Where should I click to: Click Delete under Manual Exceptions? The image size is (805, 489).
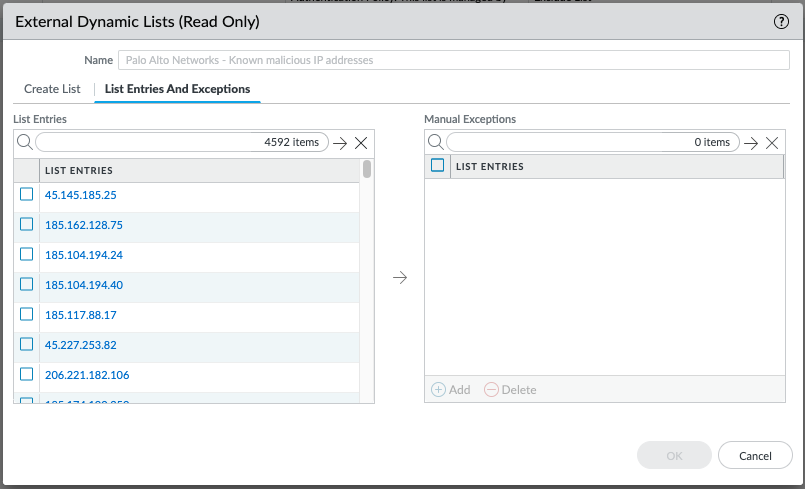(x=510, y=389)
